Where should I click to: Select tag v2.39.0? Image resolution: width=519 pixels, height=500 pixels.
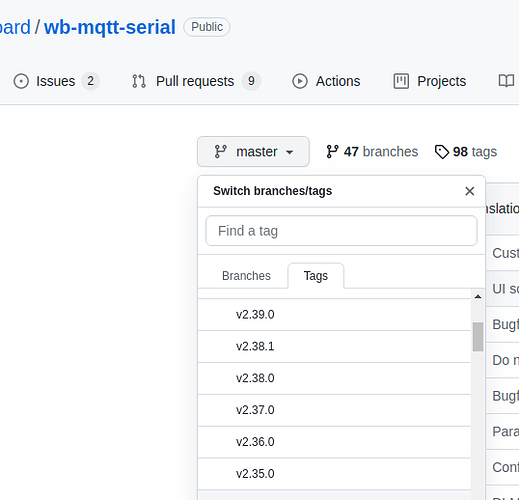tap(334, 315)
